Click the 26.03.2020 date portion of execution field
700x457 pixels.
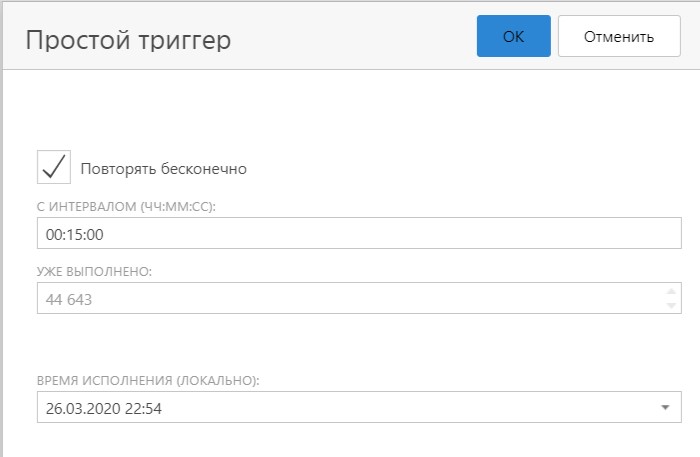83,408
